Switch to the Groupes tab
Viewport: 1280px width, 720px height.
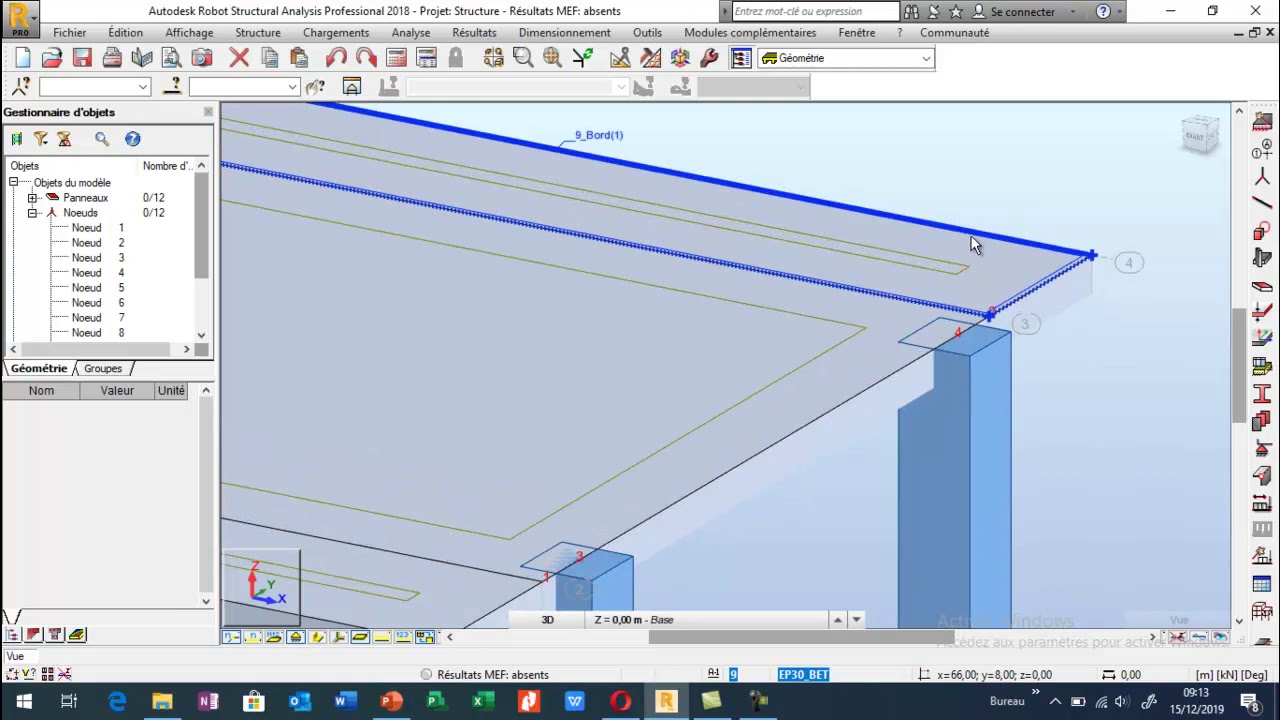tap(103, 368)
